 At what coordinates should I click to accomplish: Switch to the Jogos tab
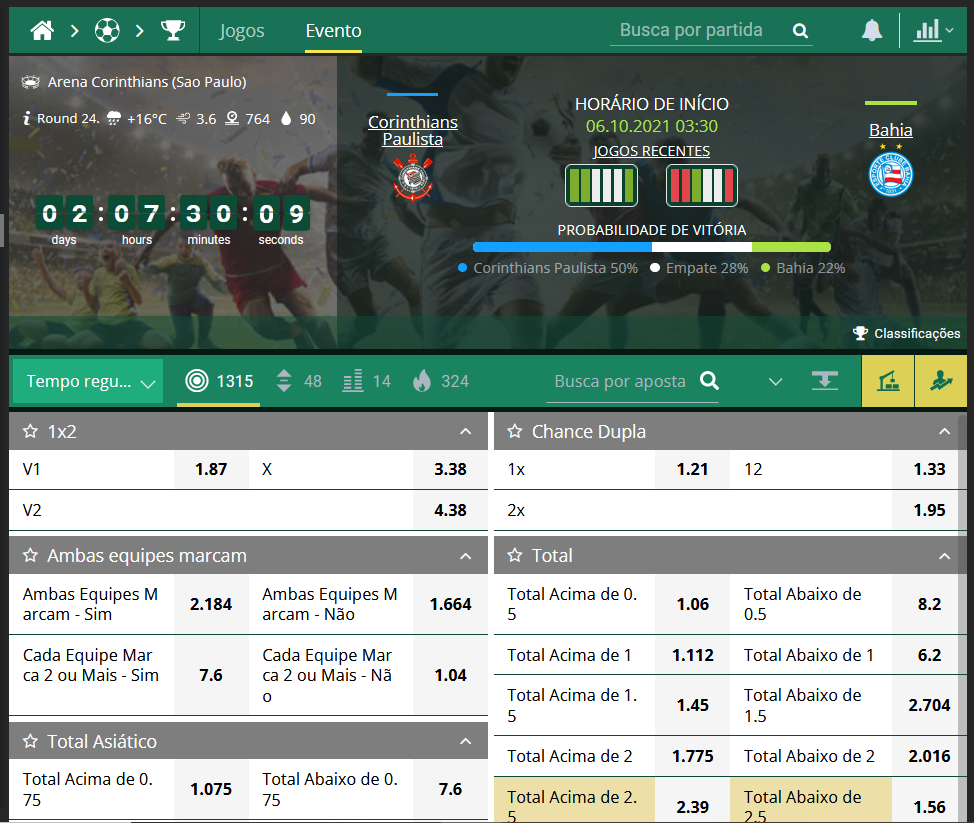click(x=242, y=30)
